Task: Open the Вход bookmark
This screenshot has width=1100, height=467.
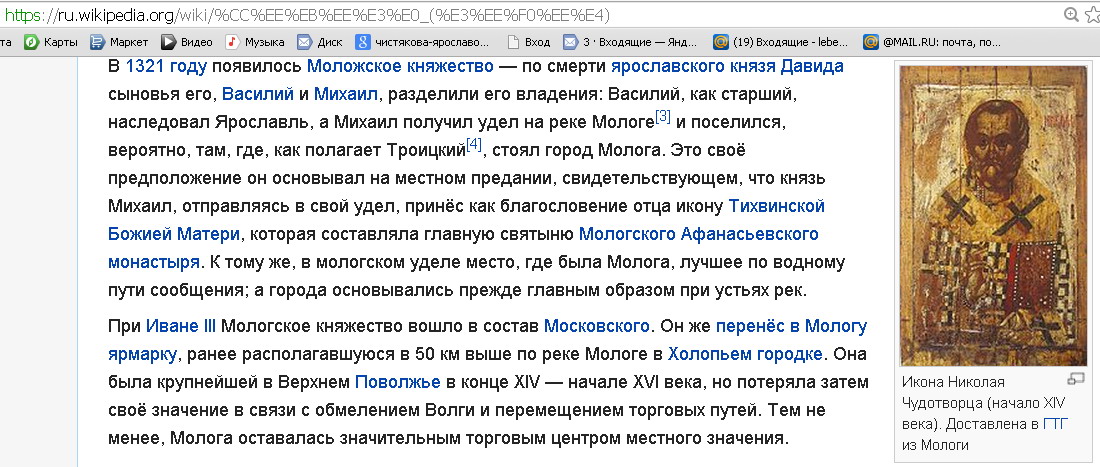Action: coord(529,43)
